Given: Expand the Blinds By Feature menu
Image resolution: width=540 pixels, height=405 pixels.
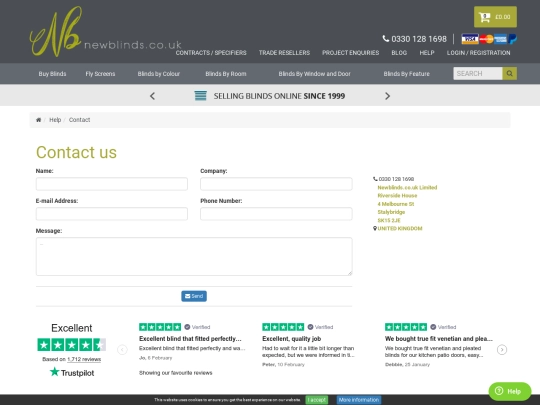Looking at the screenshot, I should 407,74.
